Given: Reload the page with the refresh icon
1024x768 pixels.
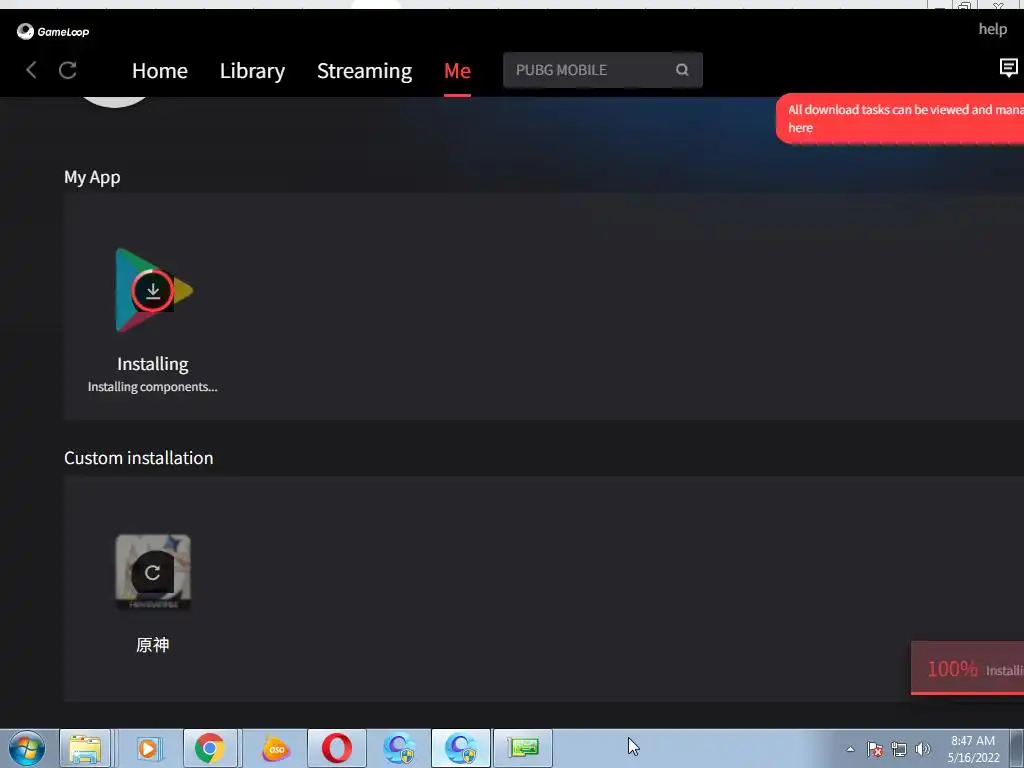Looking at the screenshot, I should pyautogui.click(x=68, y=70).
